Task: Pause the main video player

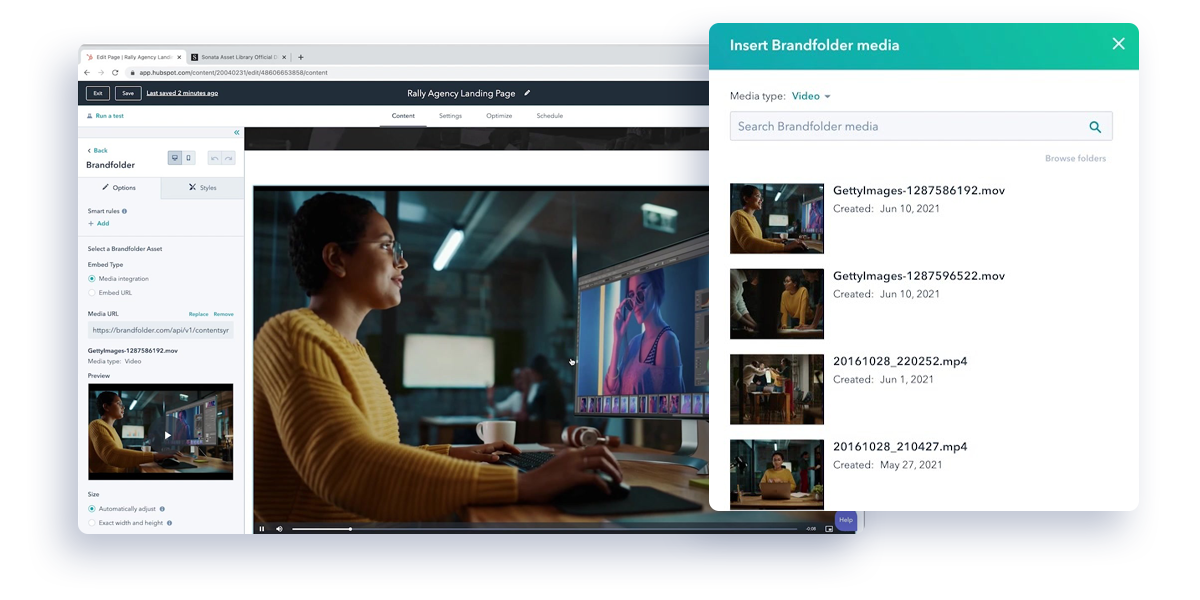Action: click(x=262, y=528)
